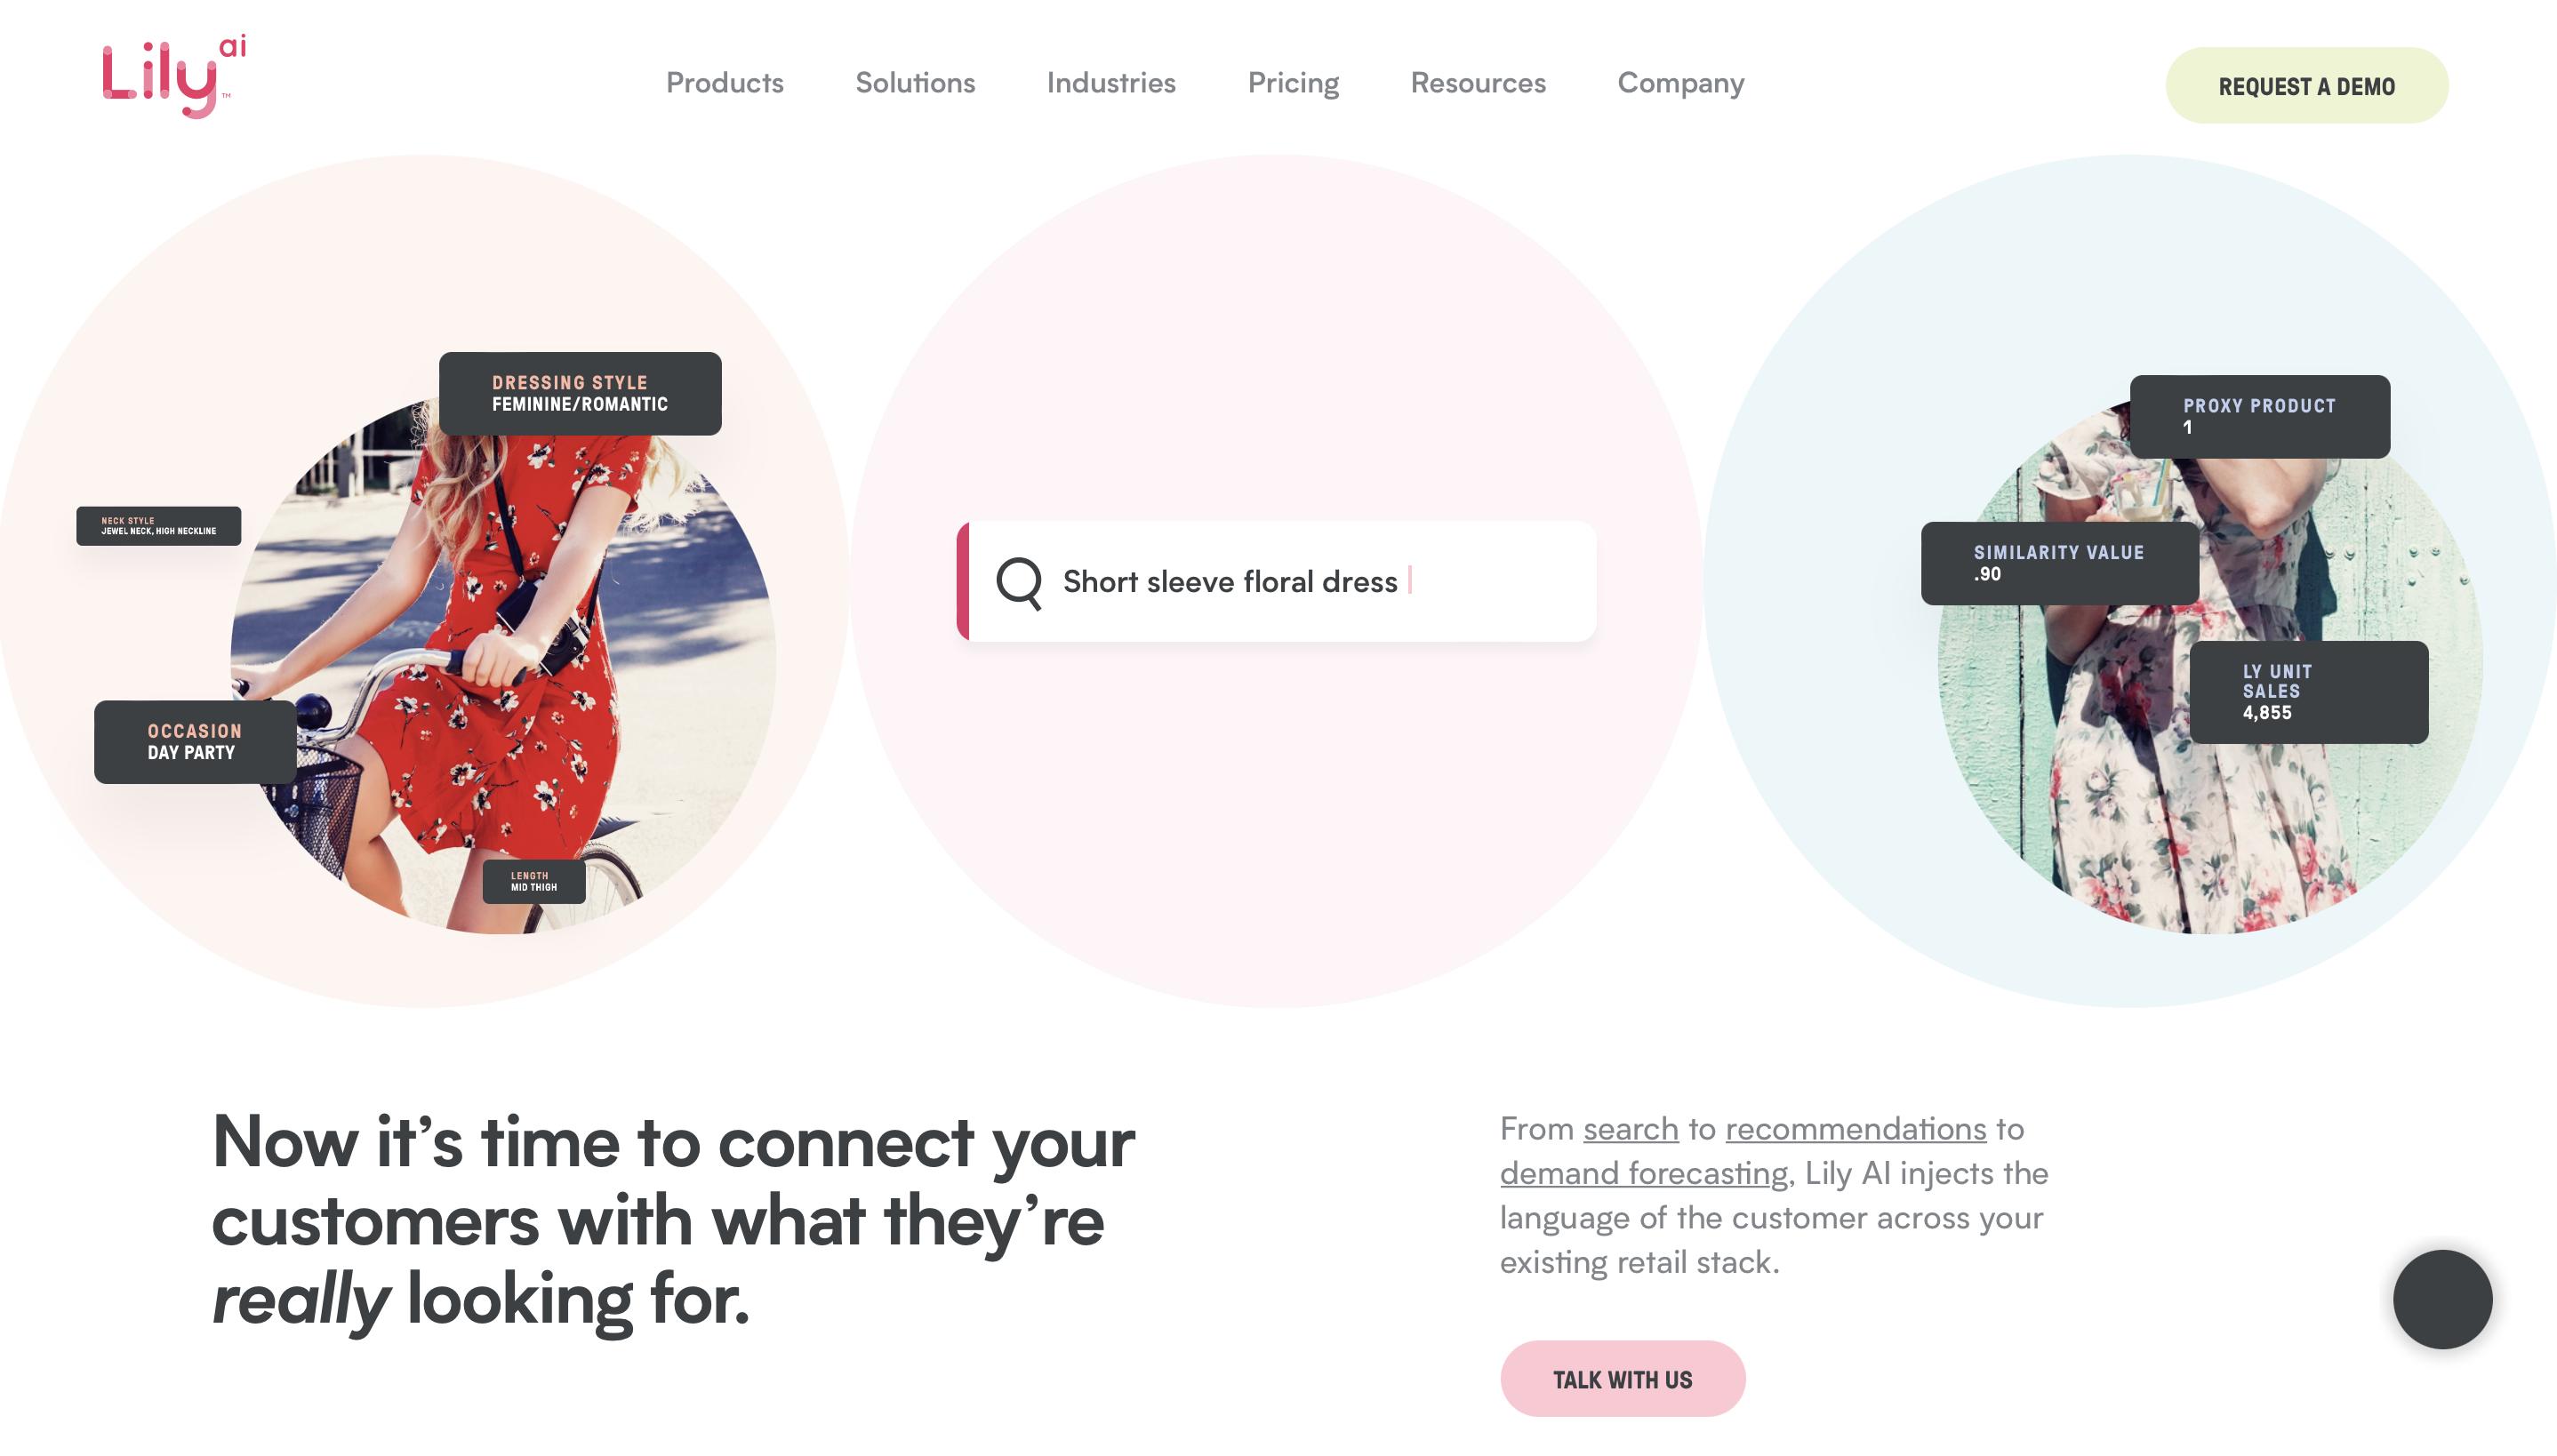This screenshot has width=2557, height=1456.
Task: Open the Products menu
Action: (724, 83)
